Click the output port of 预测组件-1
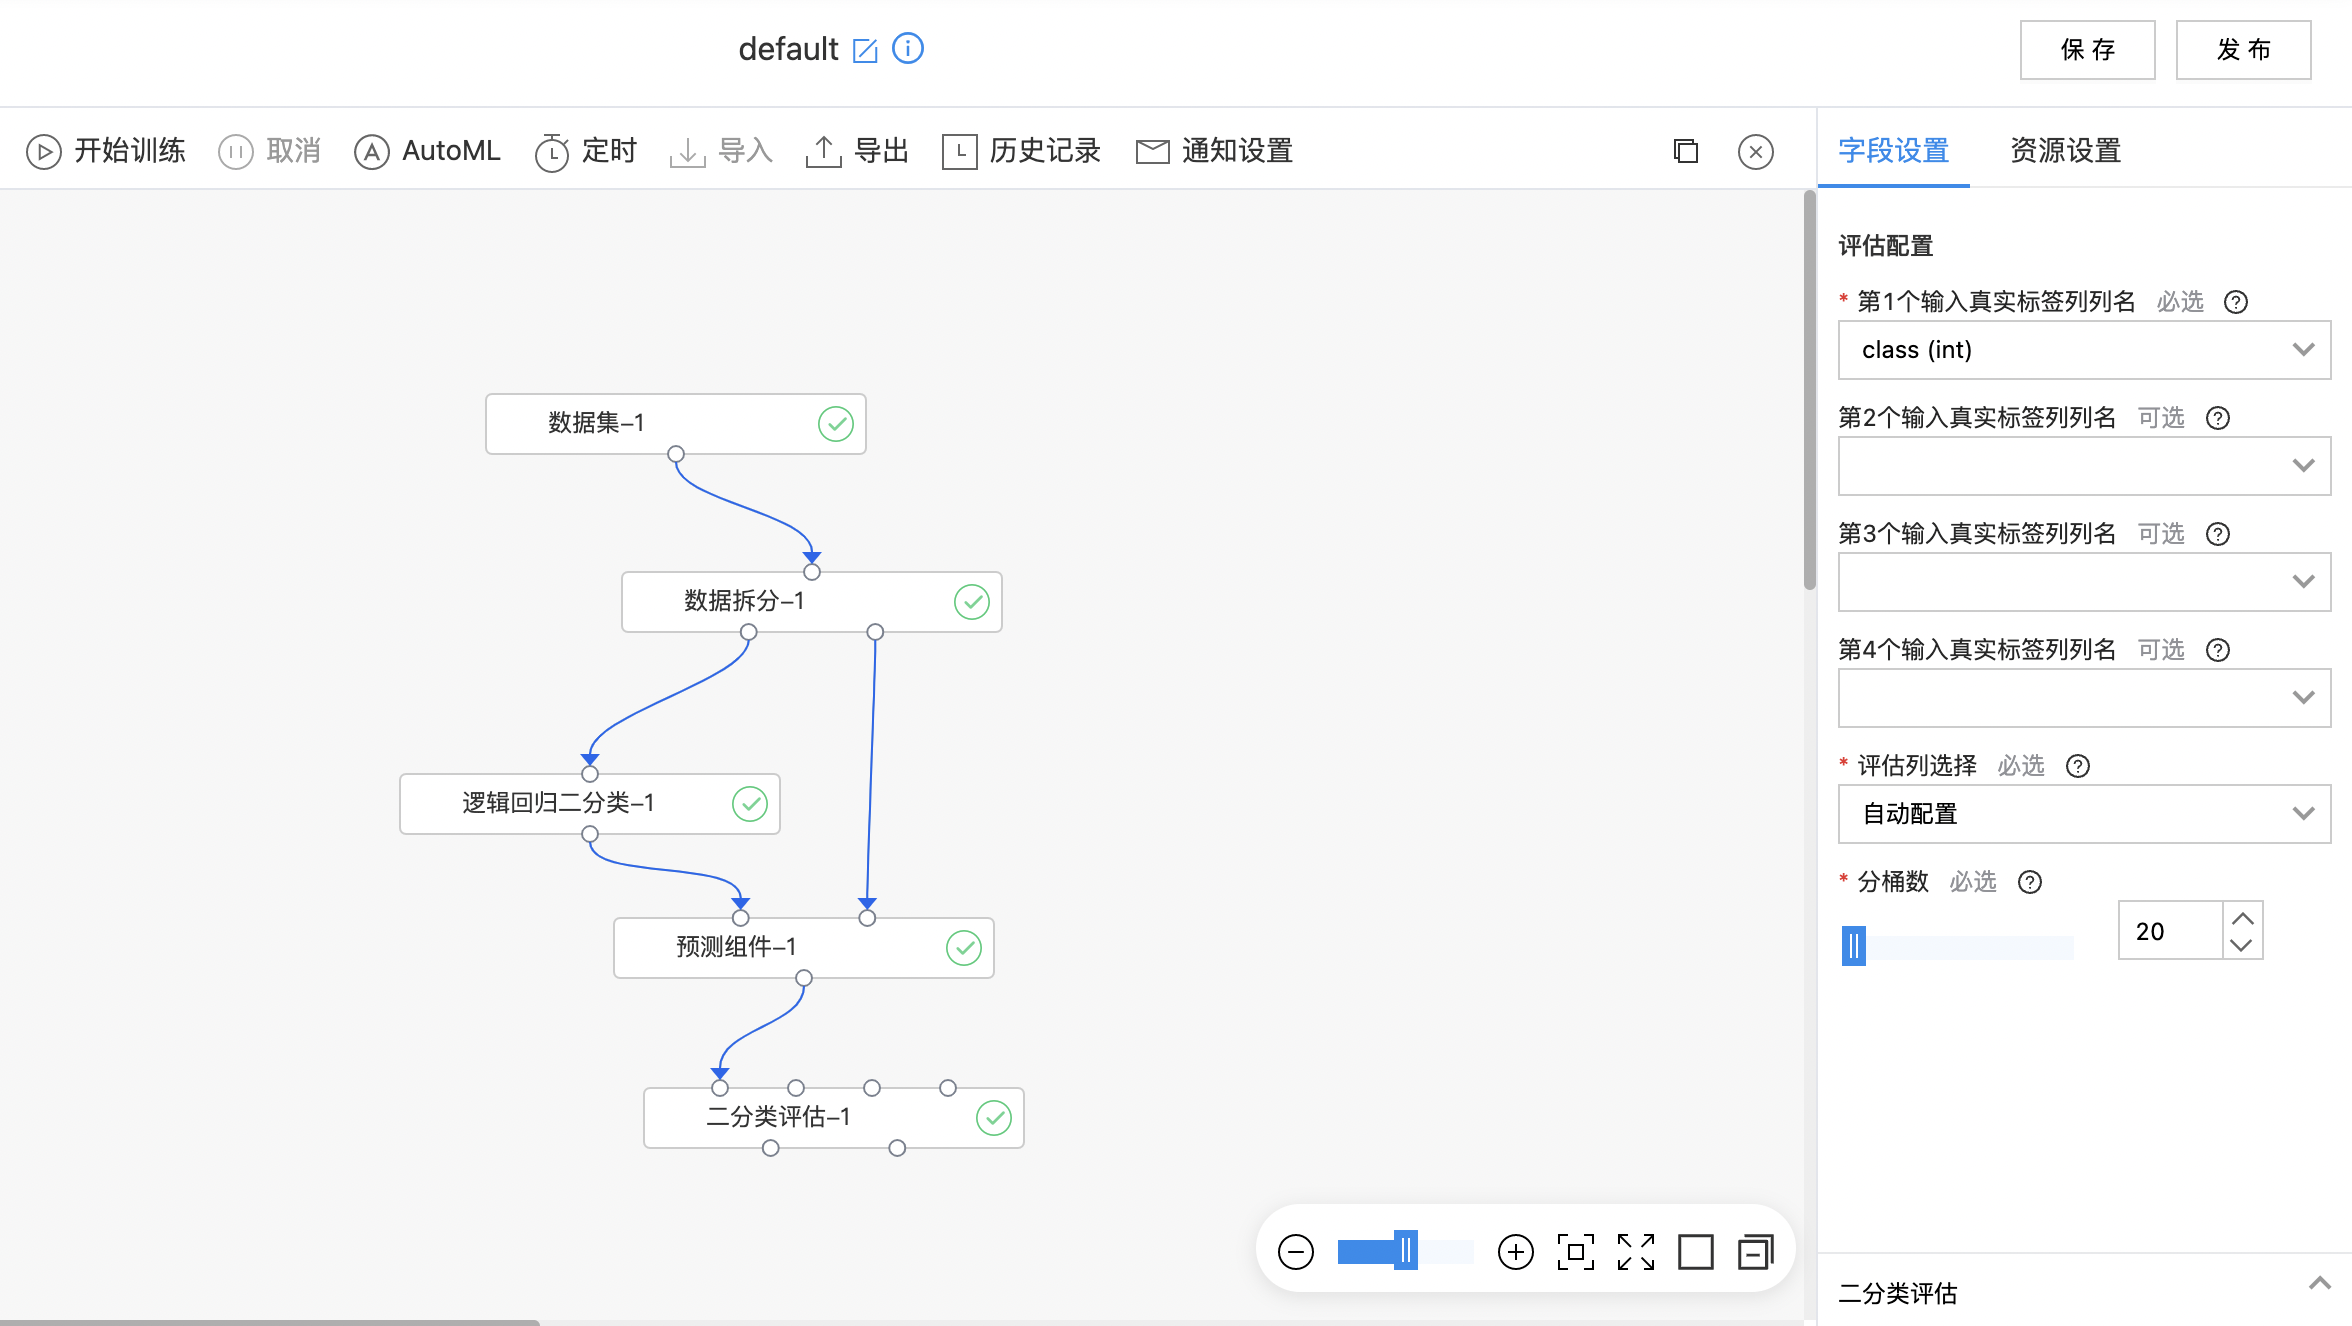This screenshot has height=1326, width=2352. (804, 978)
